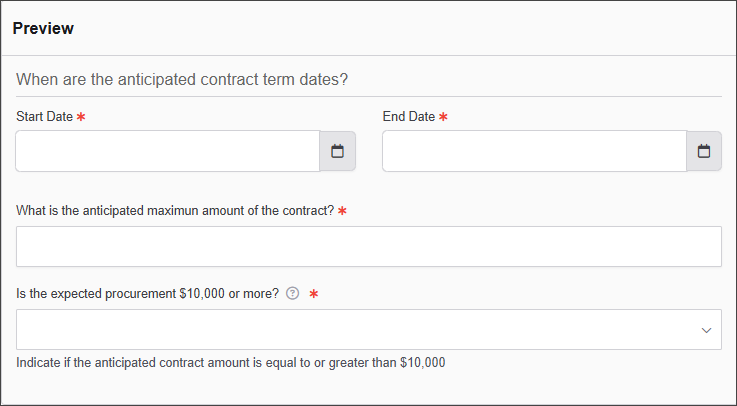This screenshot has width=737, height=406.
Task: Click the Preview panel heading
Action: [x=43, y=28]
